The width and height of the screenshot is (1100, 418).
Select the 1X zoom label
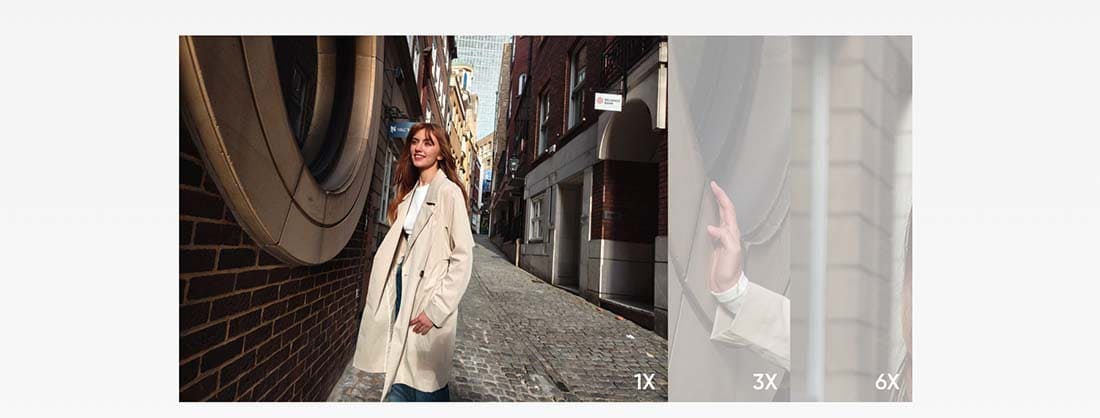coord(644,382)
